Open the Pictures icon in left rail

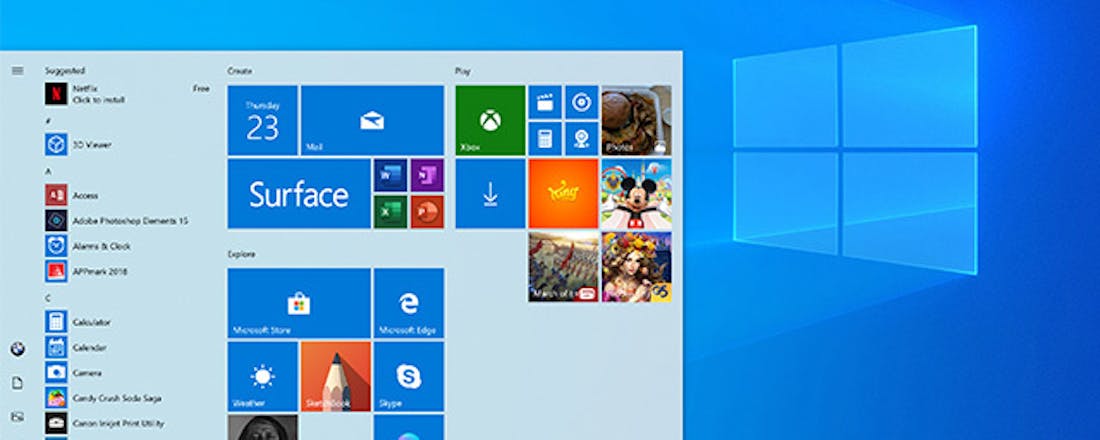coord(18,417)
